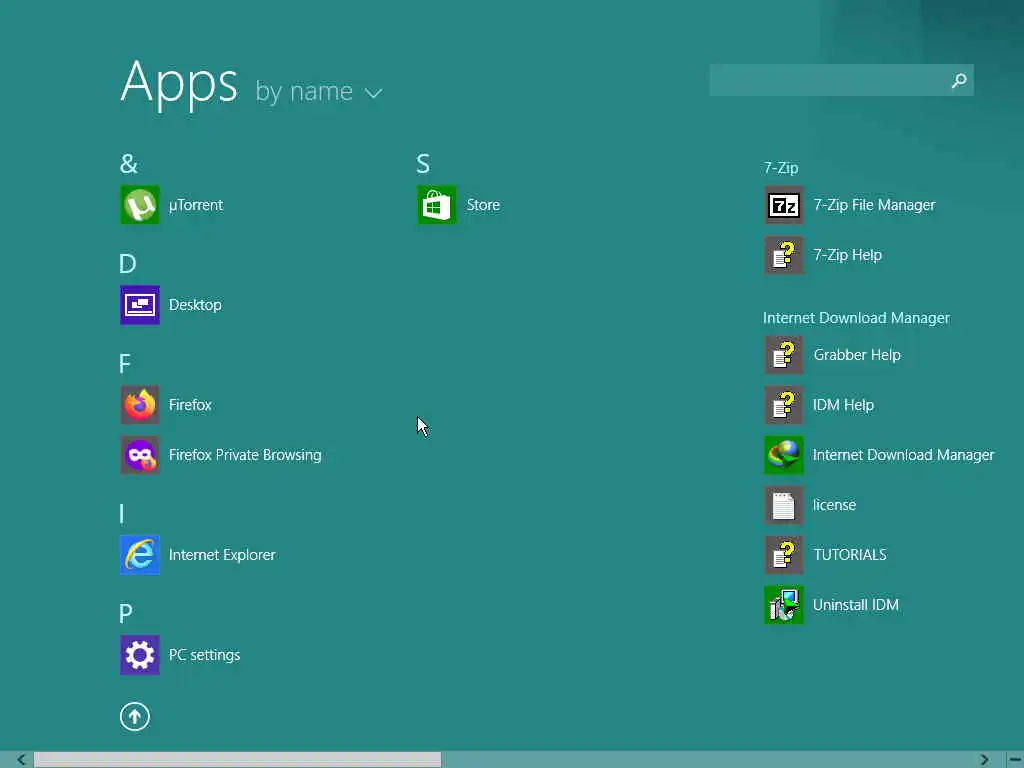Open the 7-Zip Help icon
The height and width of the screenshot is (768, 1024).
pyautogui.click(x=784, y=255)
